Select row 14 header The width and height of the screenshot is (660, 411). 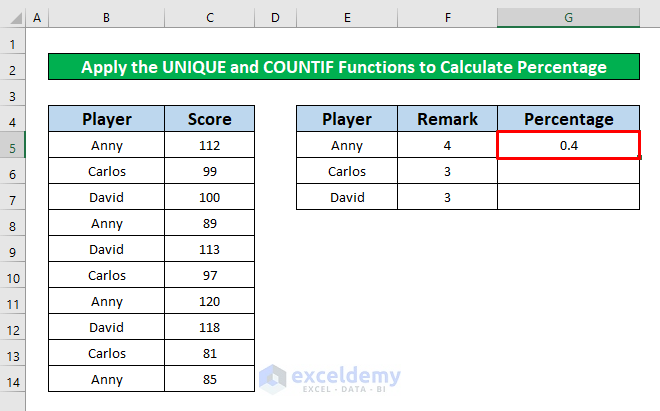13,379
